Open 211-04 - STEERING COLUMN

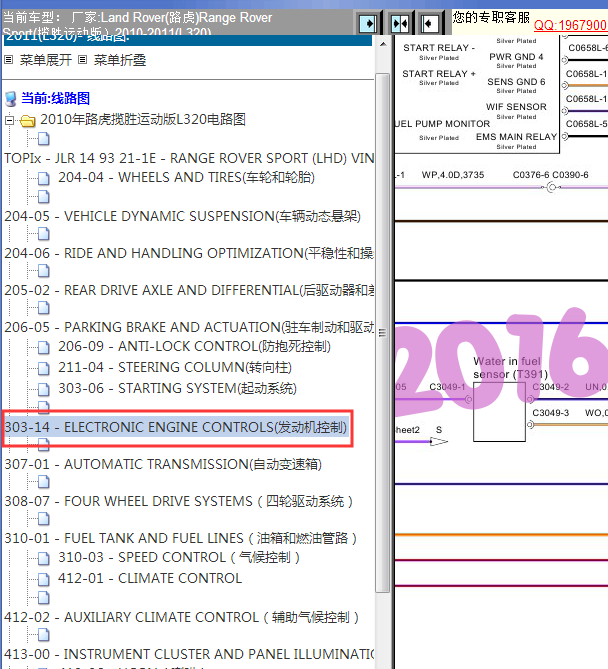click(x=175, y=367)
